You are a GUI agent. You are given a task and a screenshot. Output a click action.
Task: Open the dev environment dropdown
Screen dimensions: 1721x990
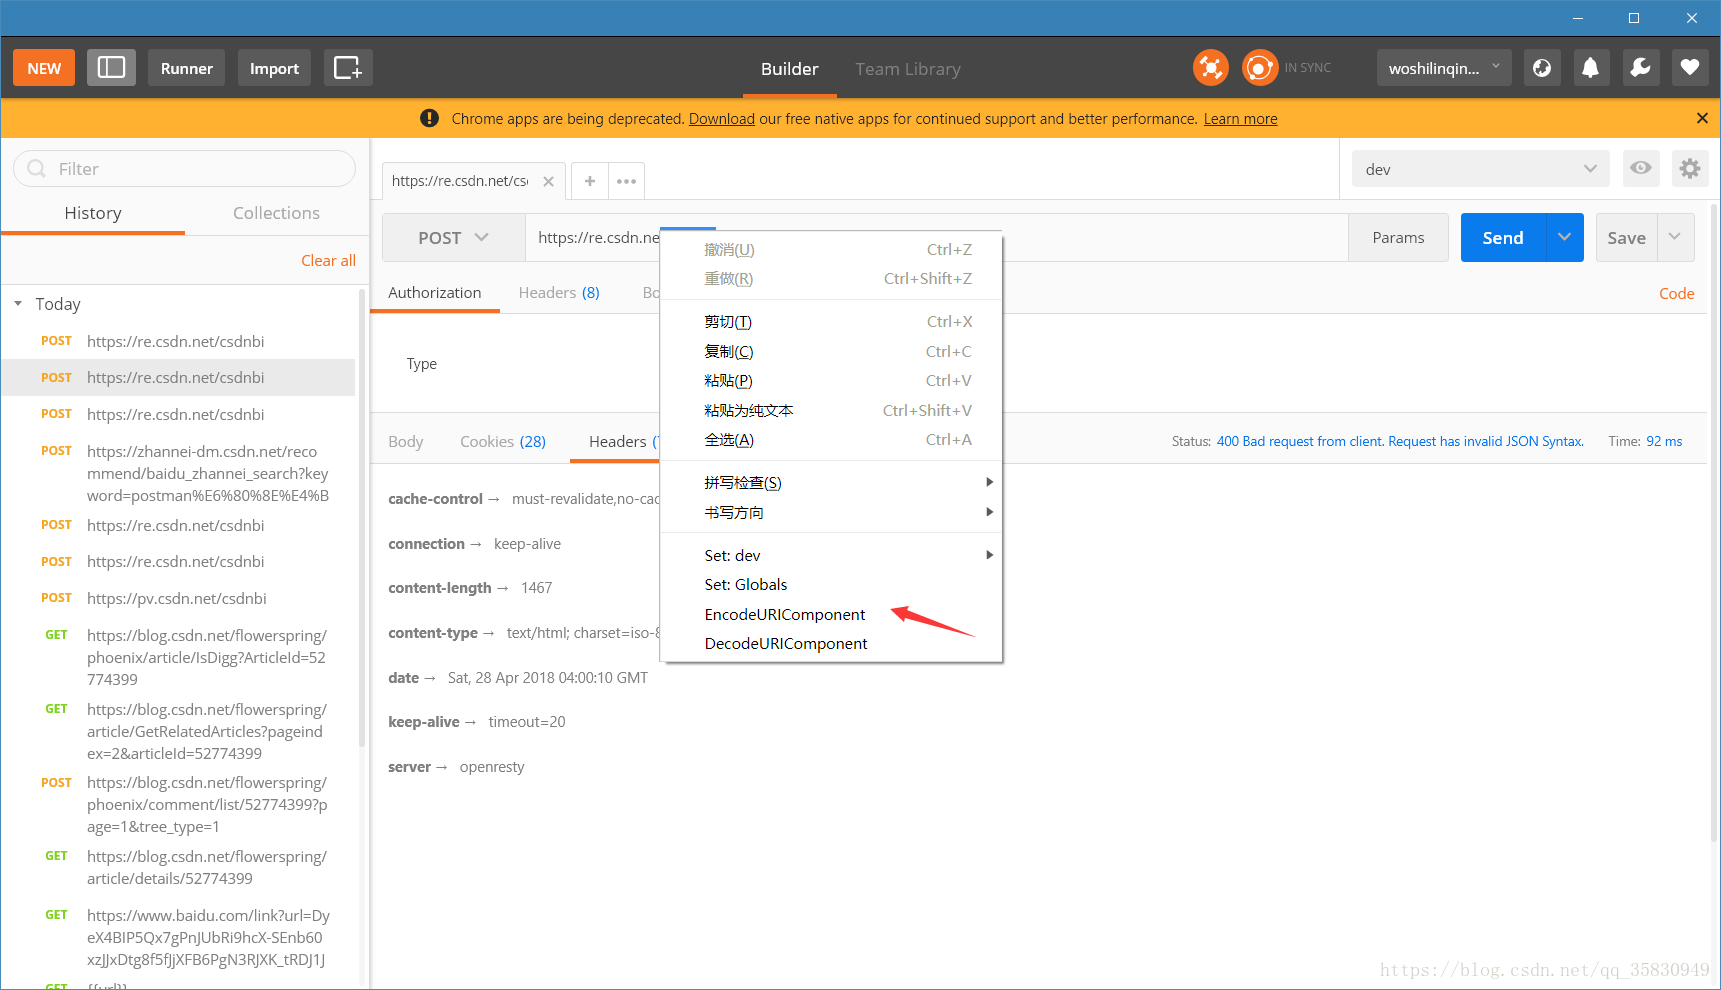[1480, 169]
